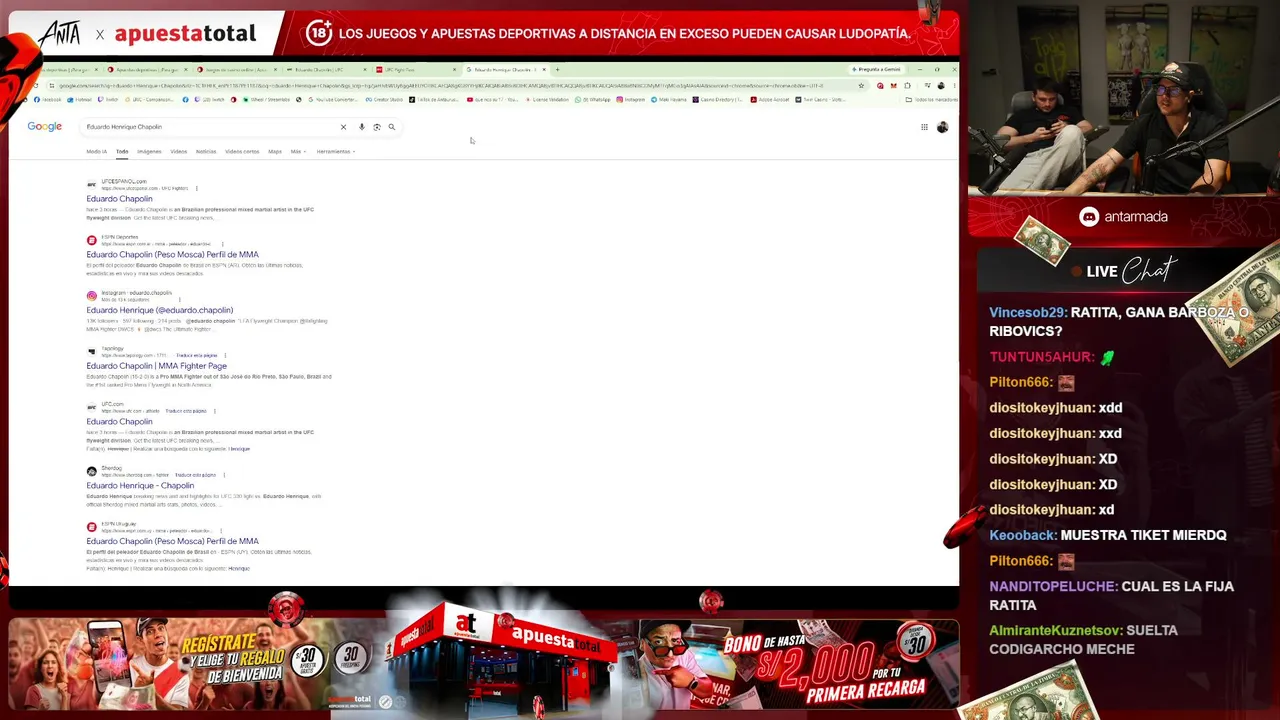Open the Twitch bookmark

pyautogui.click(x=108, y=99)
